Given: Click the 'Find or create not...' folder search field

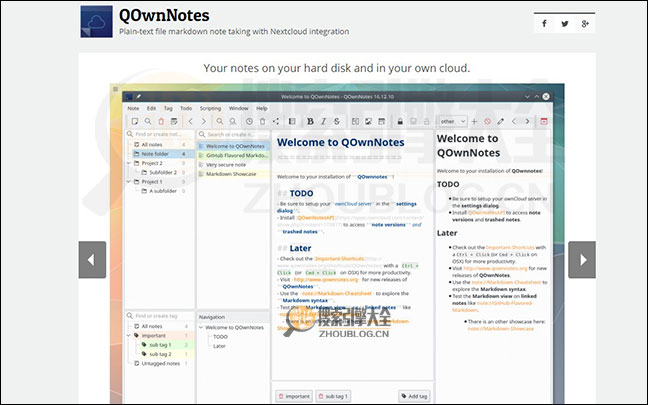Looking at the screenshot, I should 160,134.
